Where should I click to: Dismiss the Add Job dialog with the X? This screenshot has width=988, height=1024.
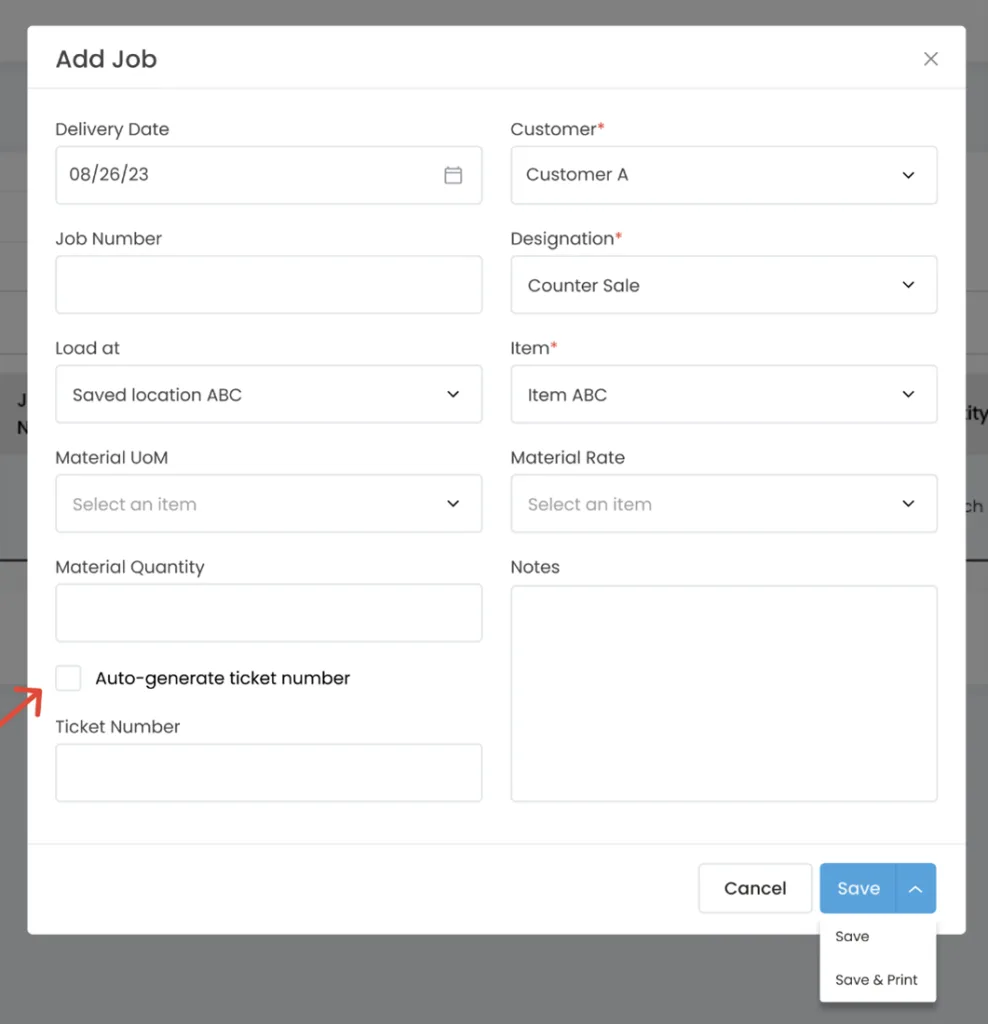[x=930, y=59]
